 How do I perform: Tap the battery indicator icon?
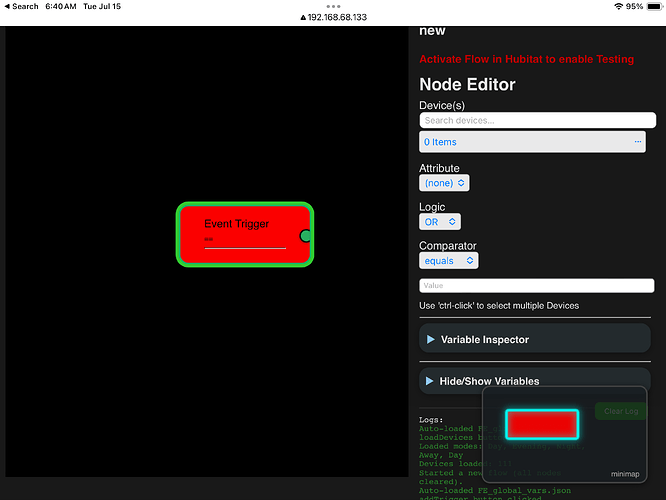tap(655, 6)
